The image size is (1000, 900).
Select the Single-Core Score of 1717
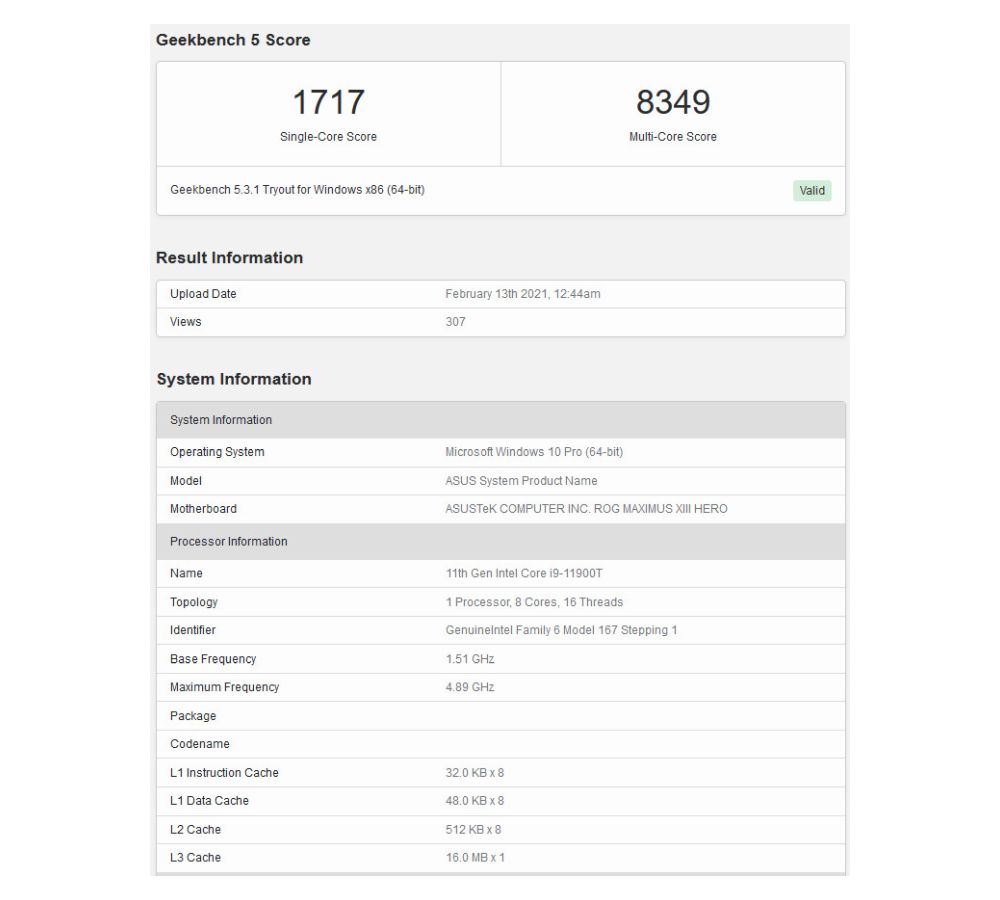point(329,101)
